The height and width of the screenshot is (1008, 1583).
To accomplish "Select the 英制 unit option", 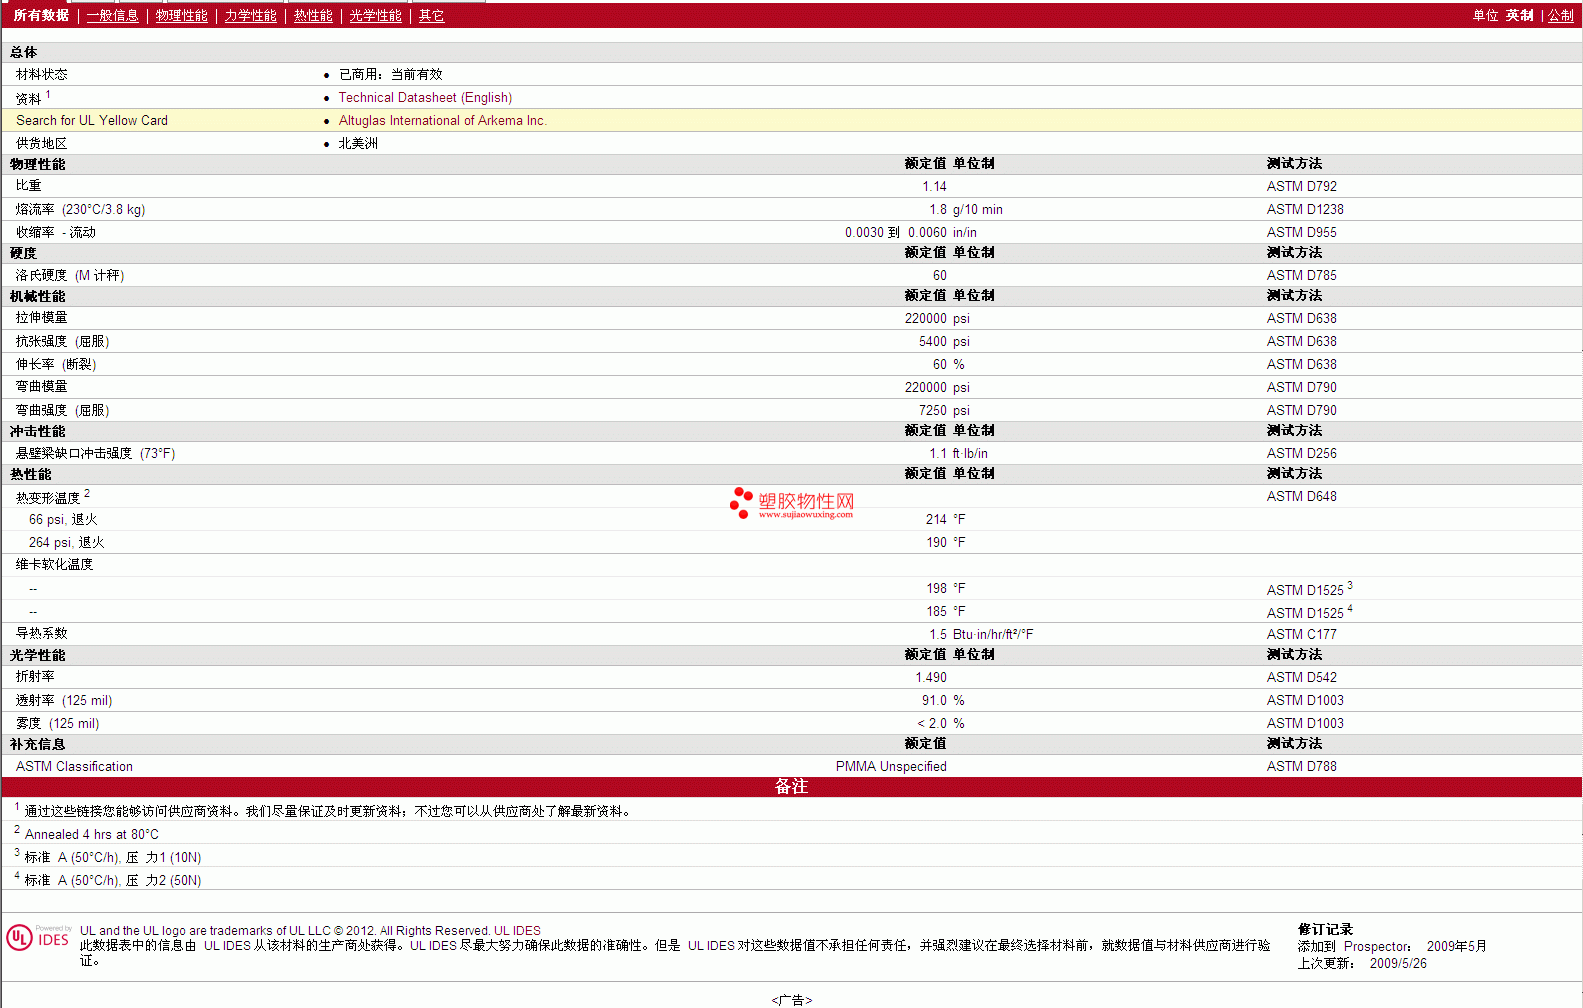I will pos(1519,16).
